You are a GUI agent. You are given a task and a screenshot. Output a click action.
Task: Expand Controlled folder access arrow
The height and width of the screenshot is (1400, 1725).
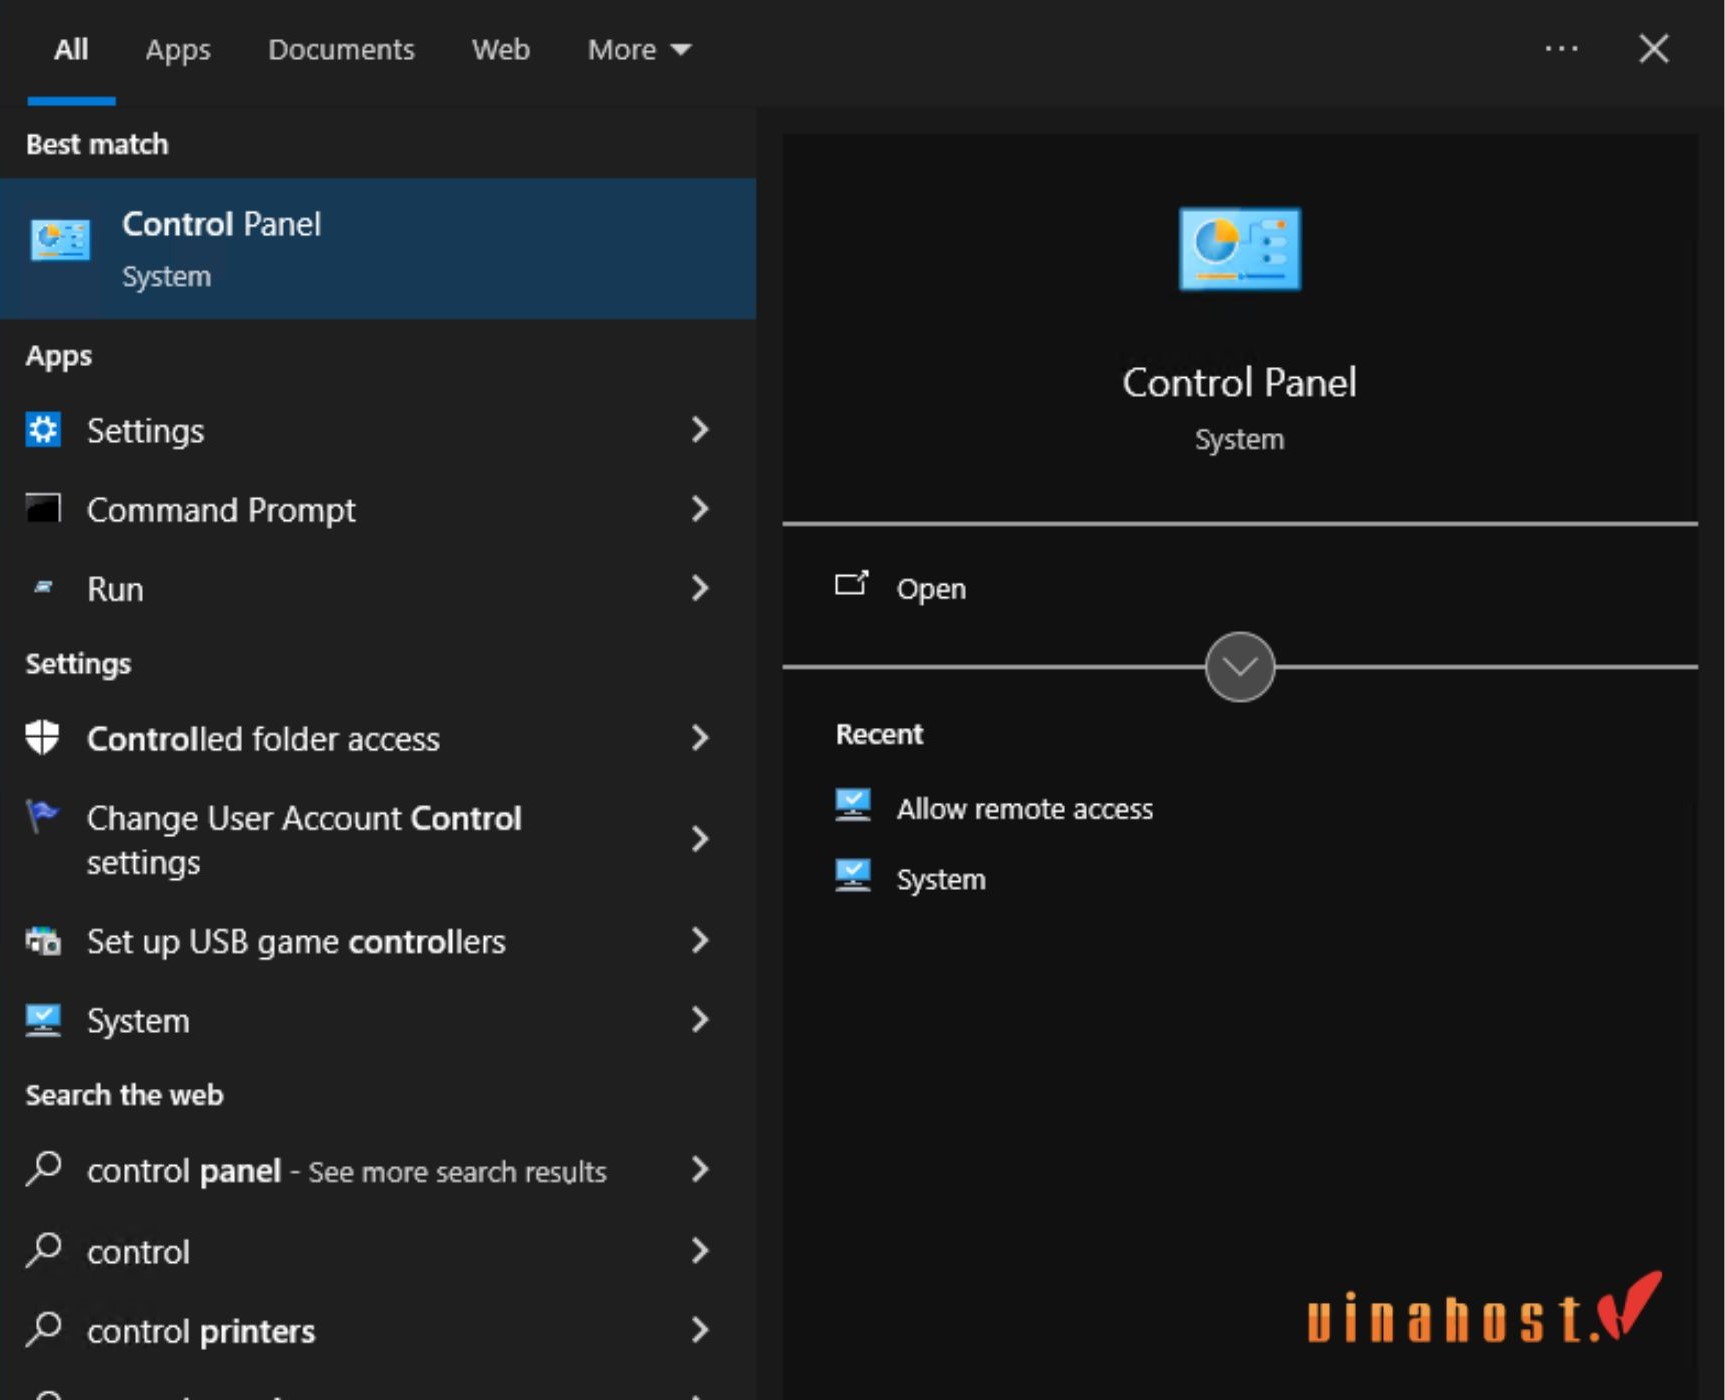pos(700,738)
